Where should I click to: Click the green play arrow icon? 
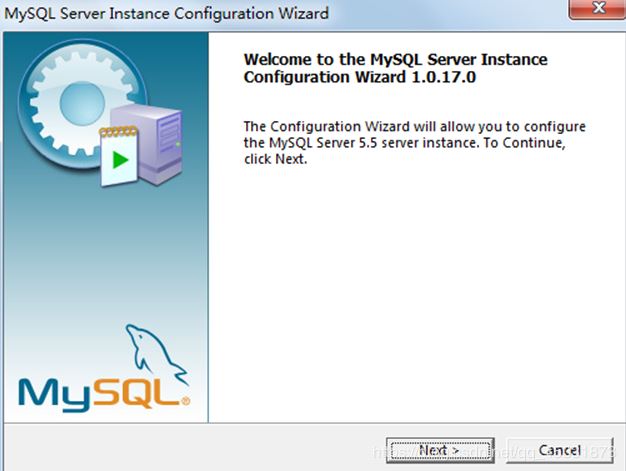(x=121, y=160)
